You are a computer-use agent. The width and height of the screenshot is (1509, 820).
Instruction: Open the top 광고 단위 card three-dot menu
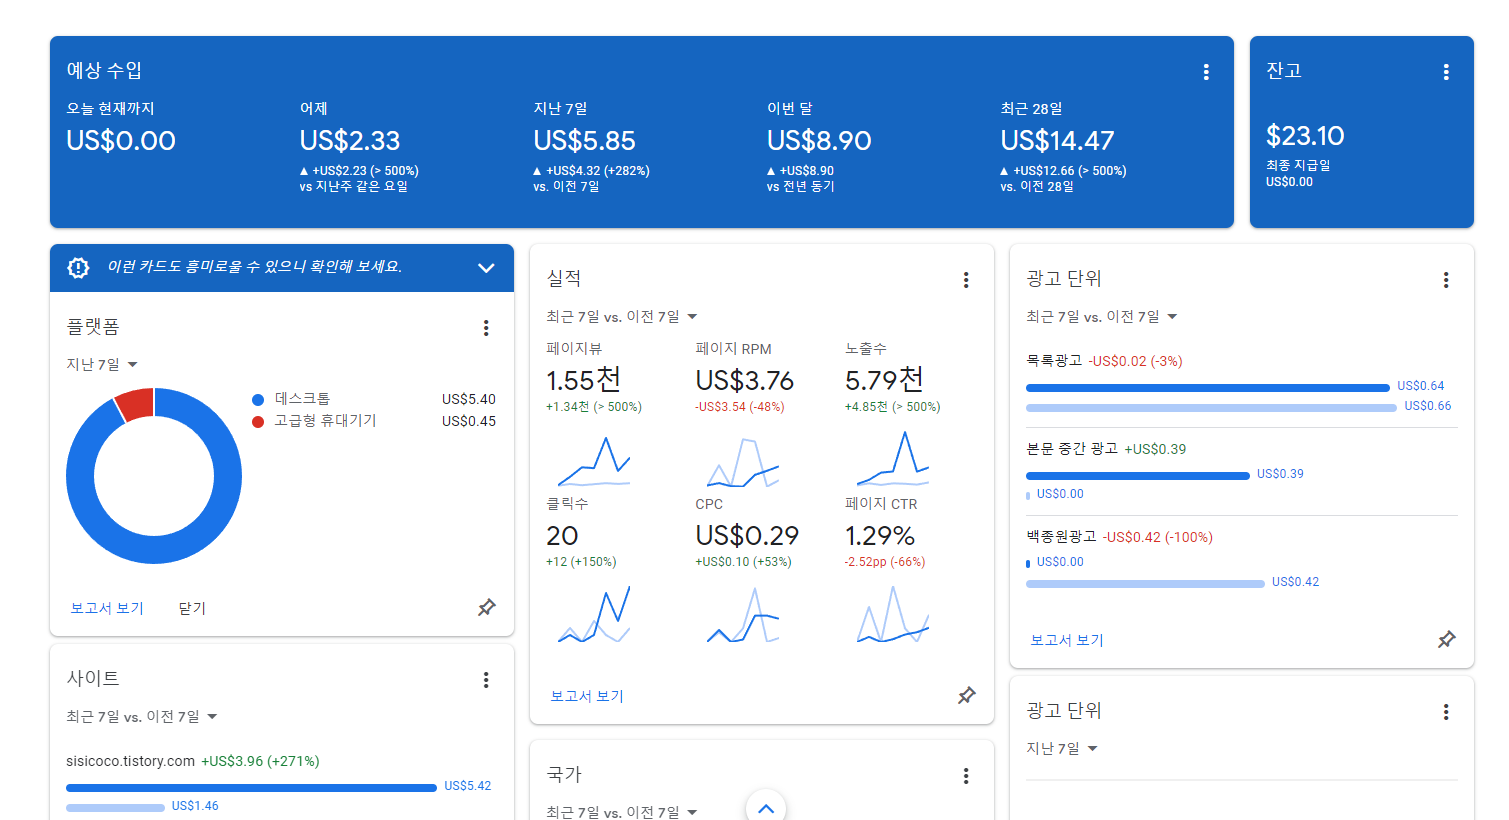click(x=1446, y=280)
